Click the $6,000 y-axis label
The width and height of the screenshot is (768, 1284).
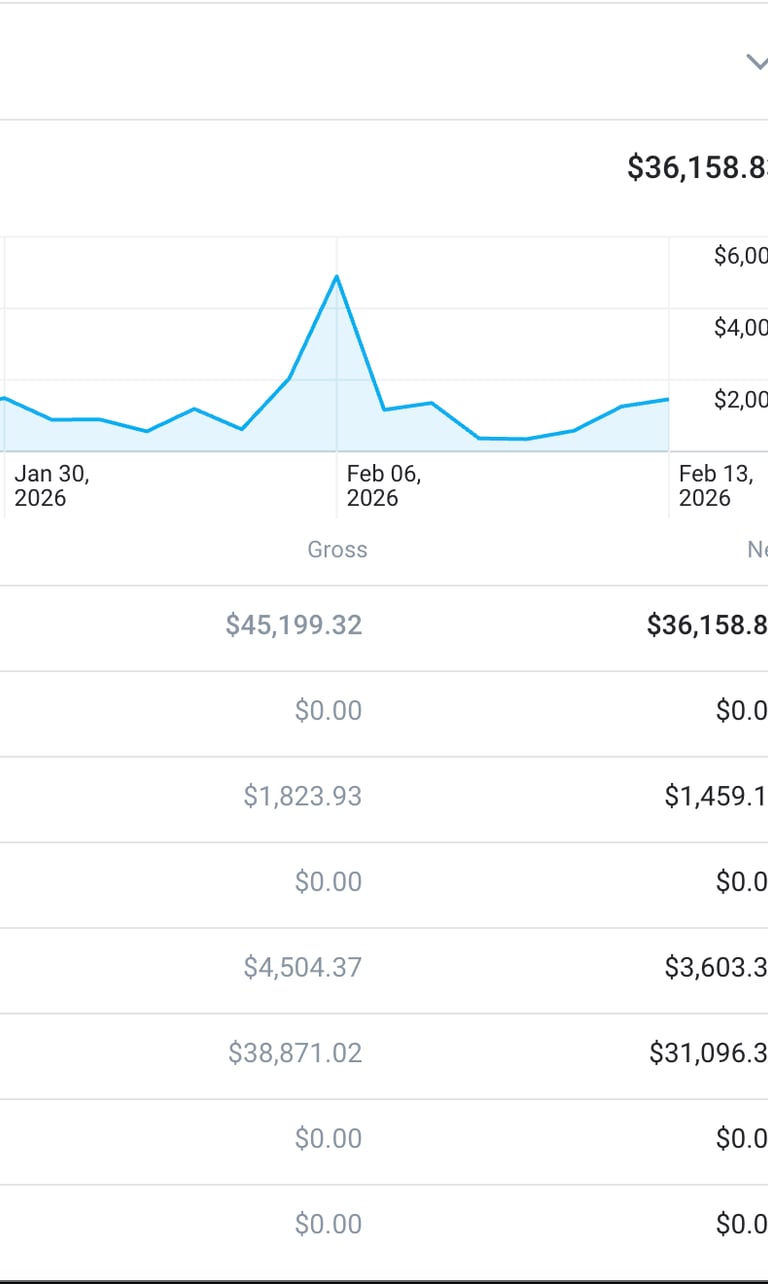740,256
